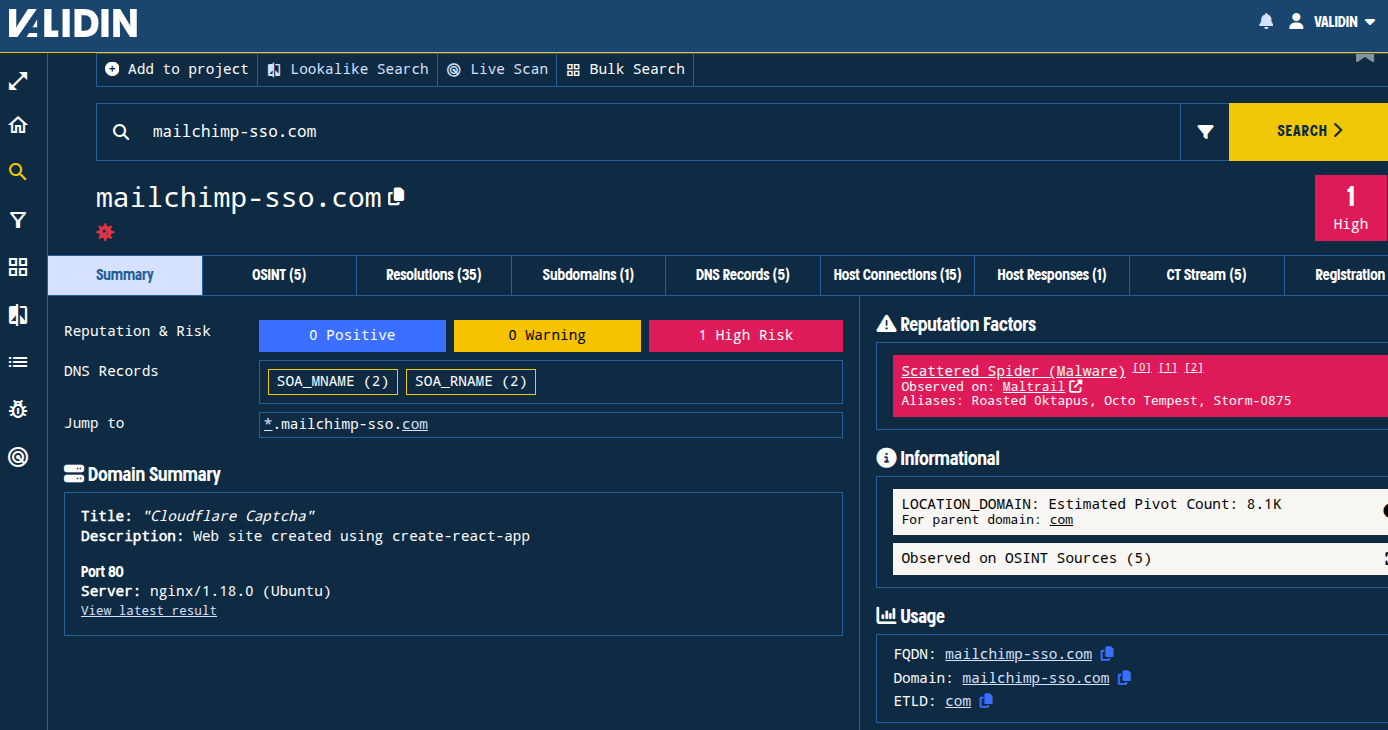Click the 0 Warning reputation bar
The image size is (1388, 730).
[x=547, y=336]
